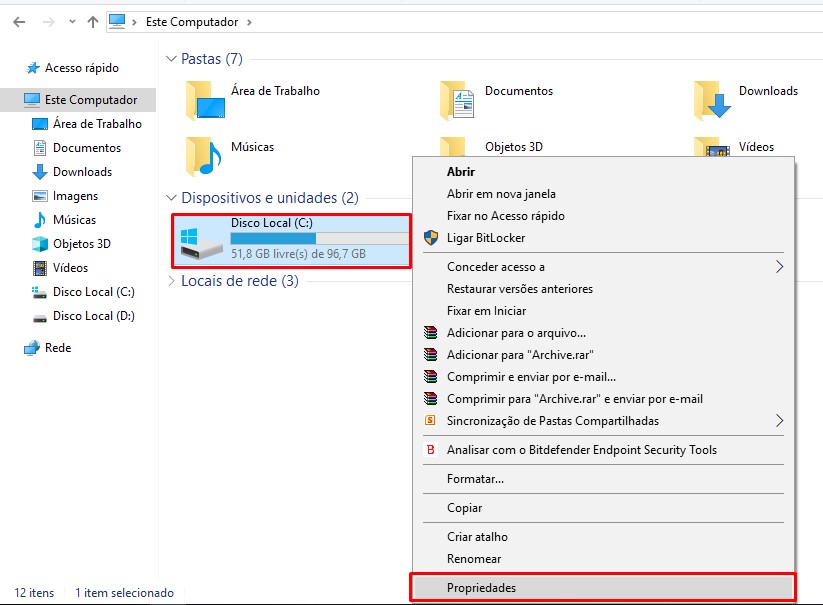Click the Disco Local (C:) usage bar
Viewport: 823px width, 605px height.
click(x=319, y=239)
